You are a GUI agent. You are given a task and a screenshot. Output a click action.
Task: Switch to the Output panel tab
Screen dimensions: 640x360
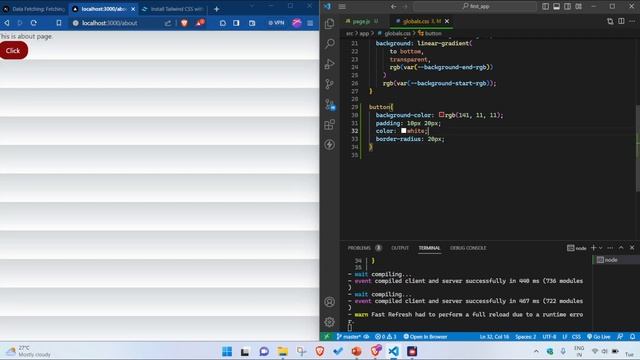click(400, 248)
